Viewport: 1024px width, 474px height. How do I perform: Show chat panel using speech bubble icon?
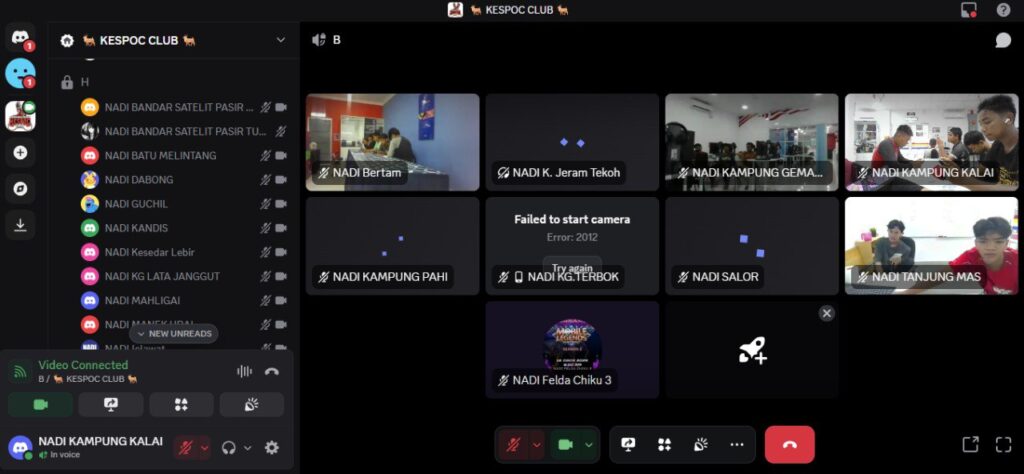coord(1003,40)
